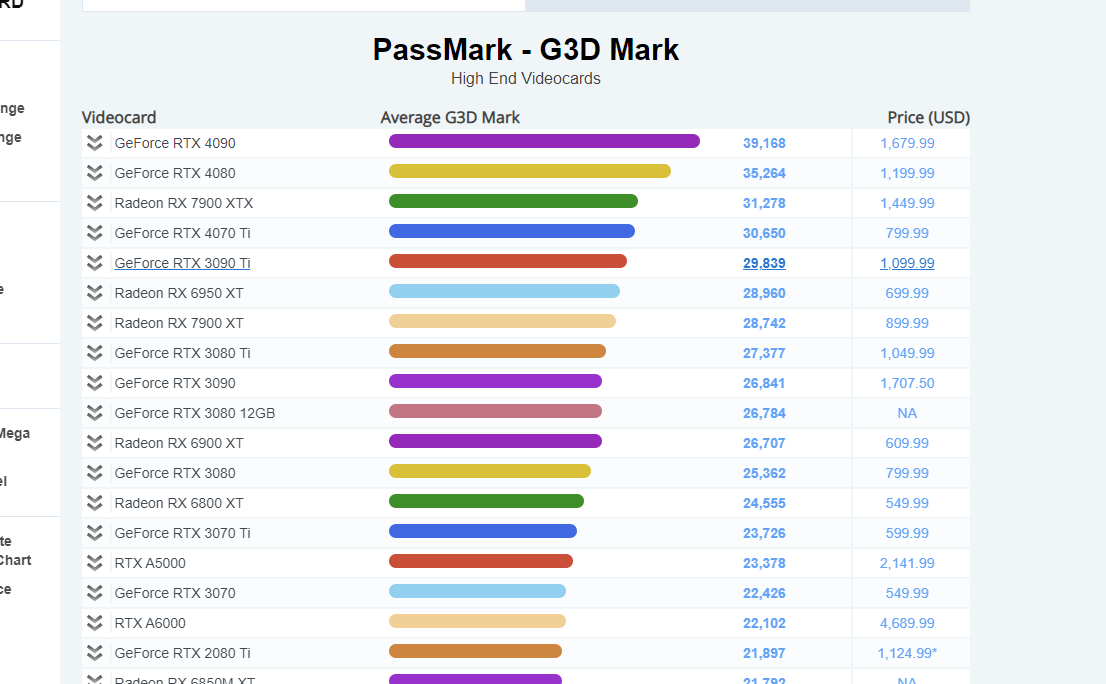Open the 1,124.99* price link
This screenshot has height=684, width=1106.
coord(907,653)
